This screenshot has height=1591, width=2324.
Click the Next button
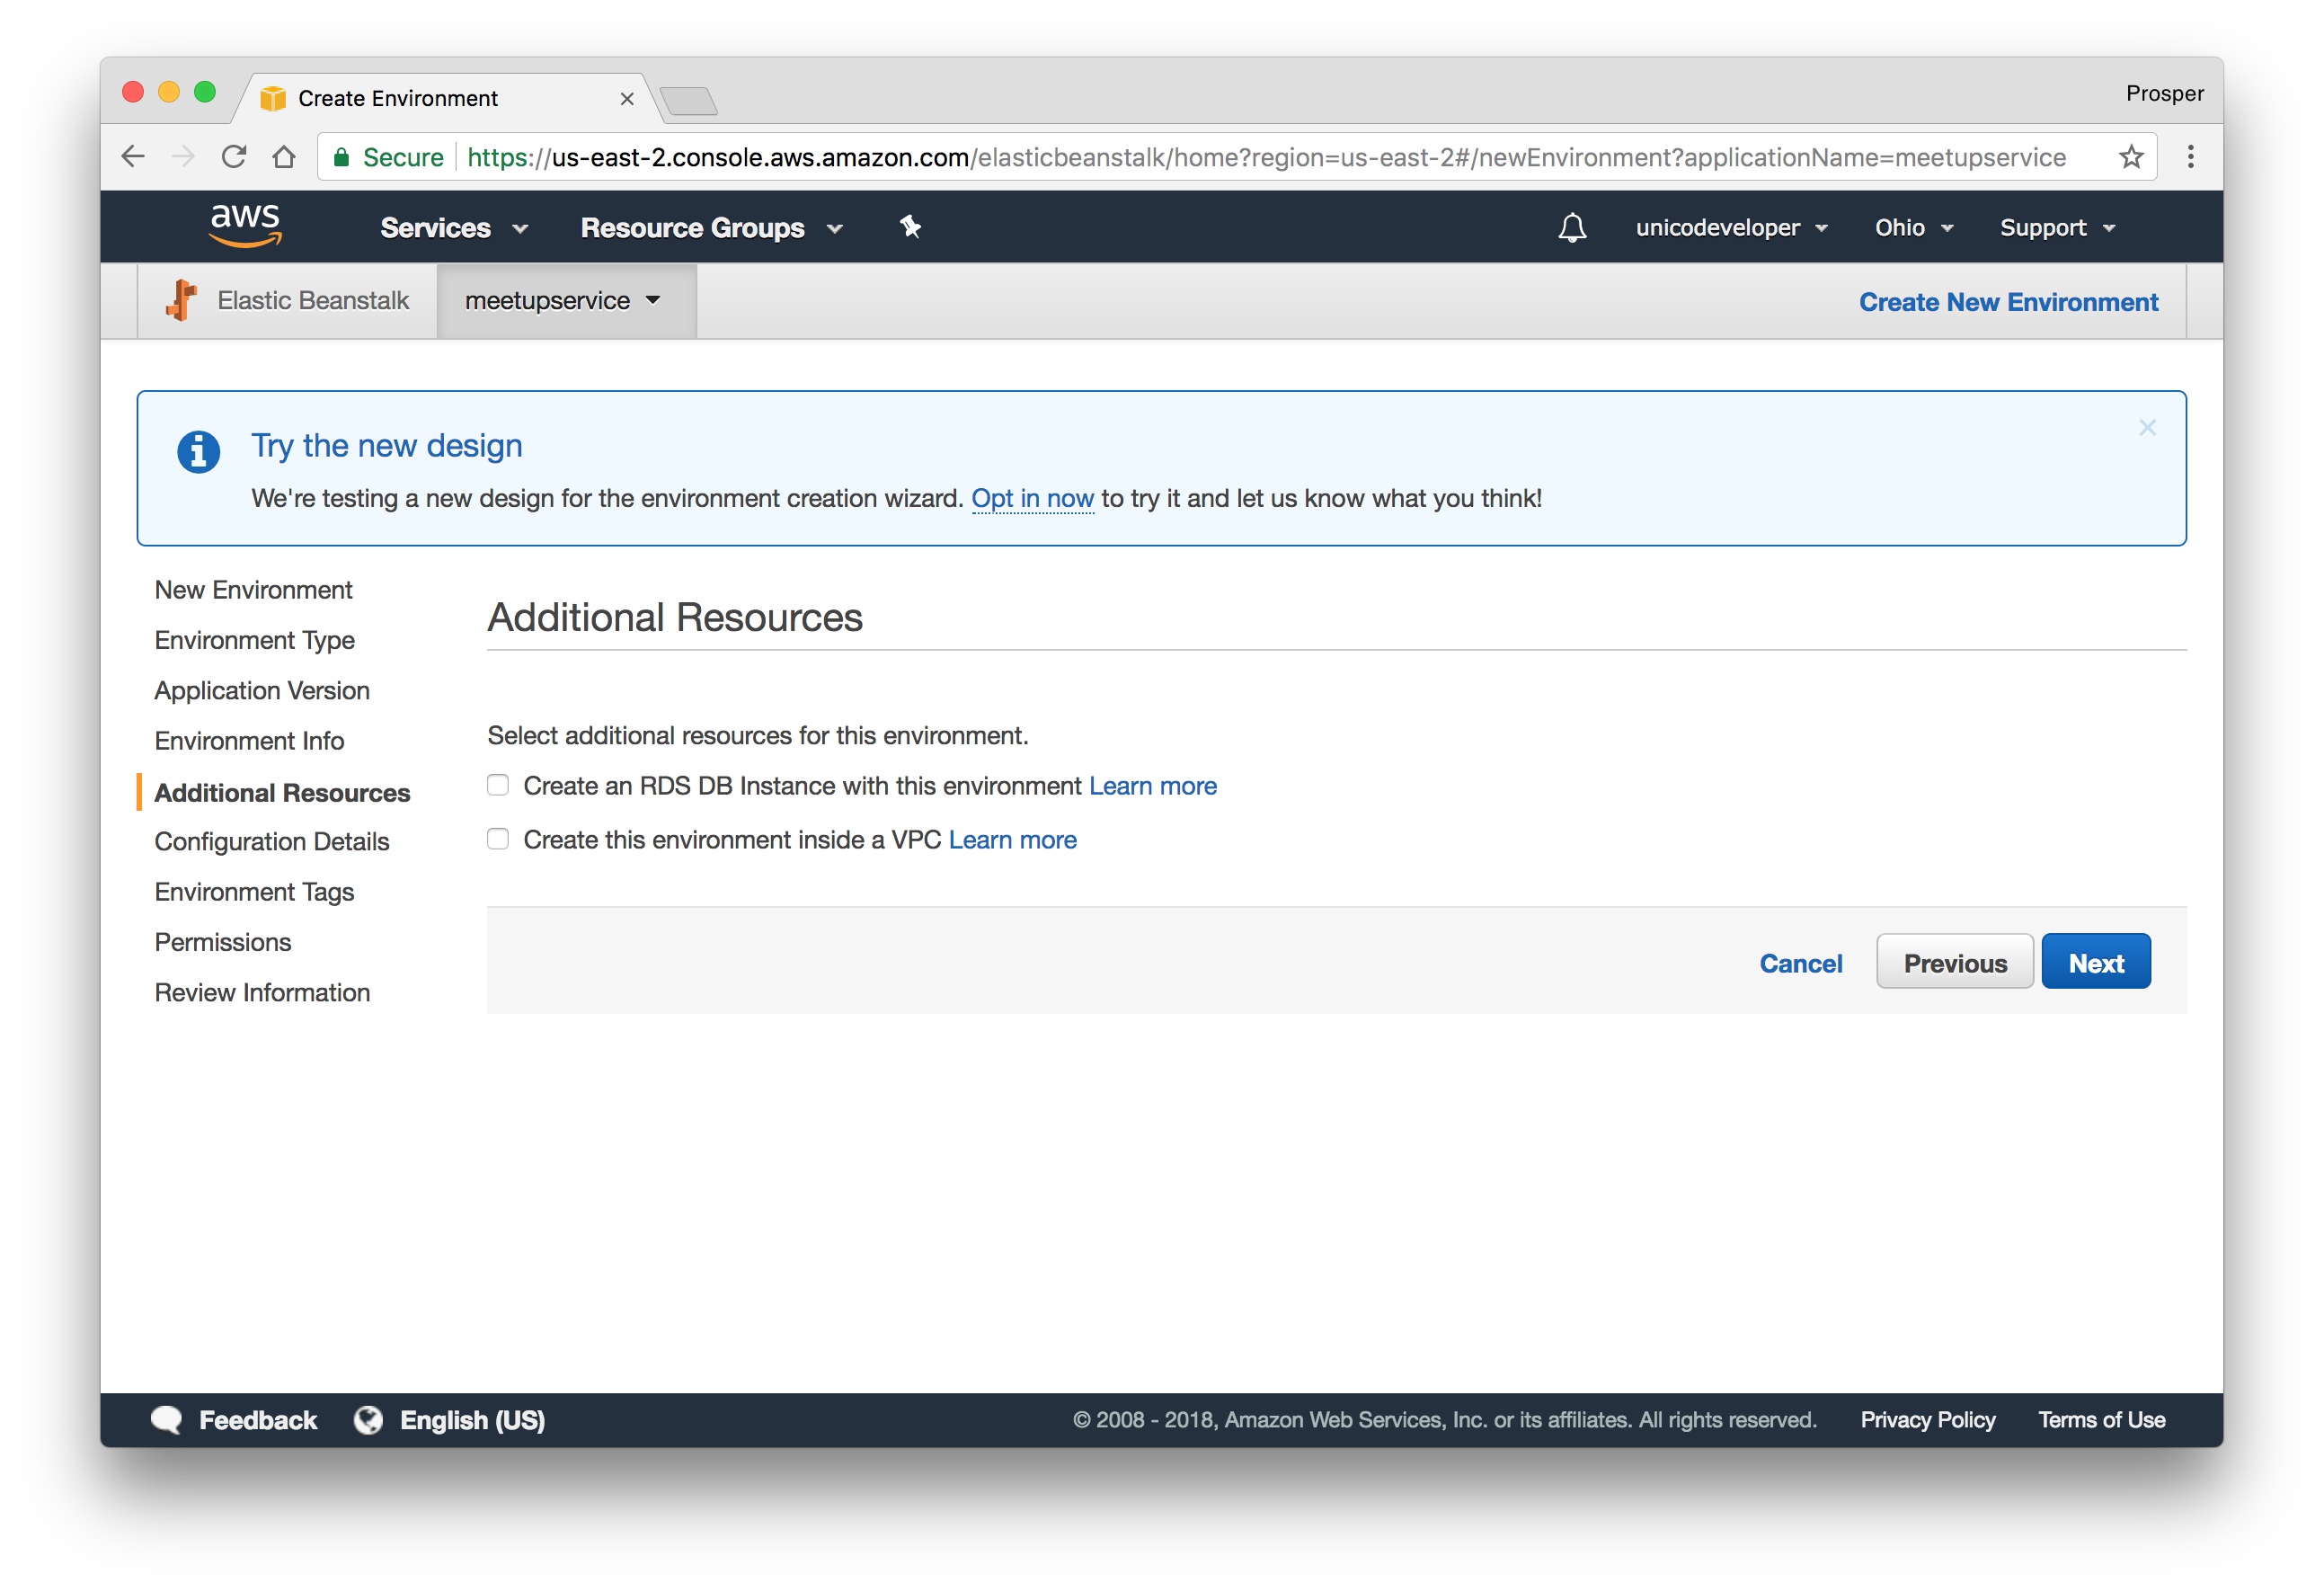2095,963
